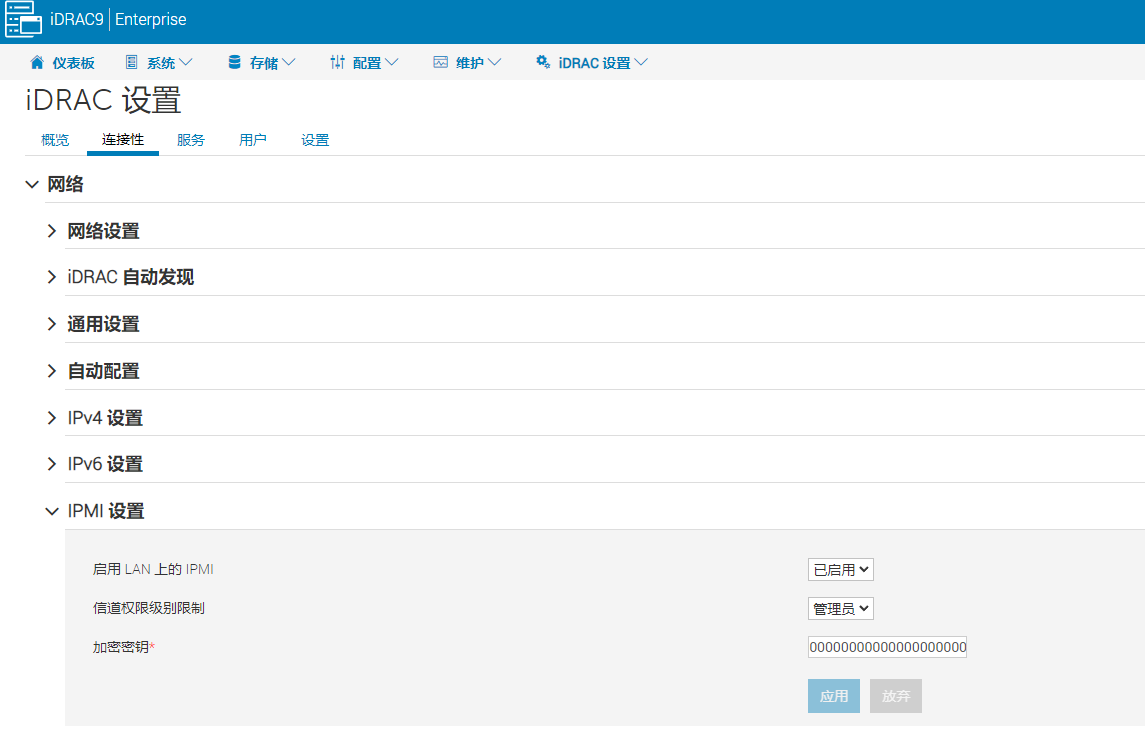This screenshot has width=1145, height=746.
Task: Click the iDRAC9 server logo icon
Action: [23, 19]
